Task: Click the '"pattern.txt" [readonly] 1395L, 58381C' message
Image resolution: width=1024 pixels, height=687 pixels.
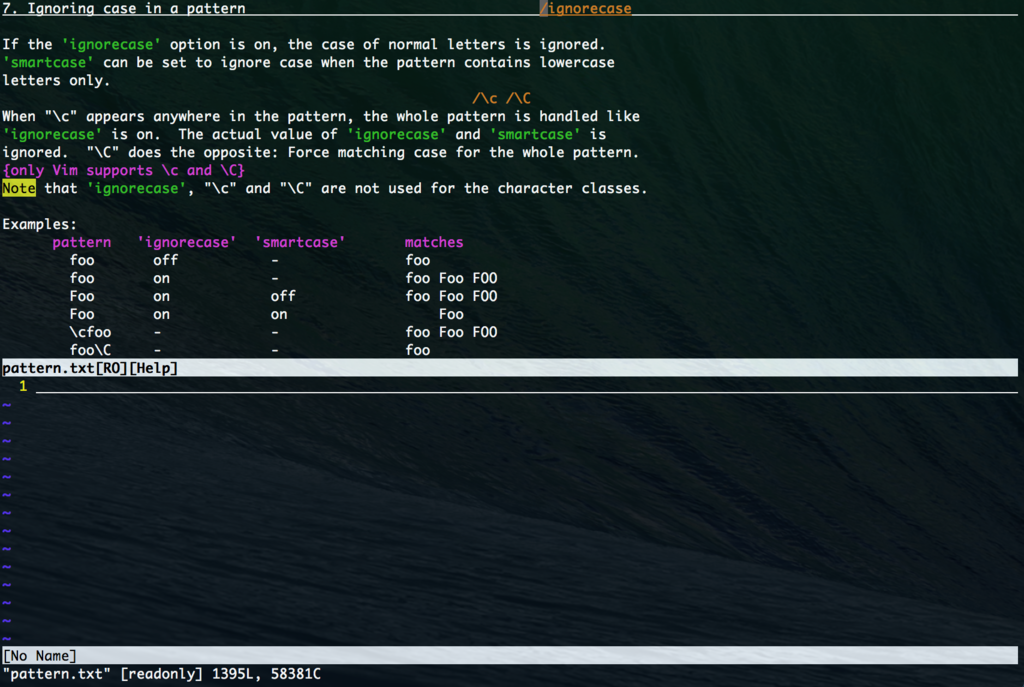Action: click(161, 674)
